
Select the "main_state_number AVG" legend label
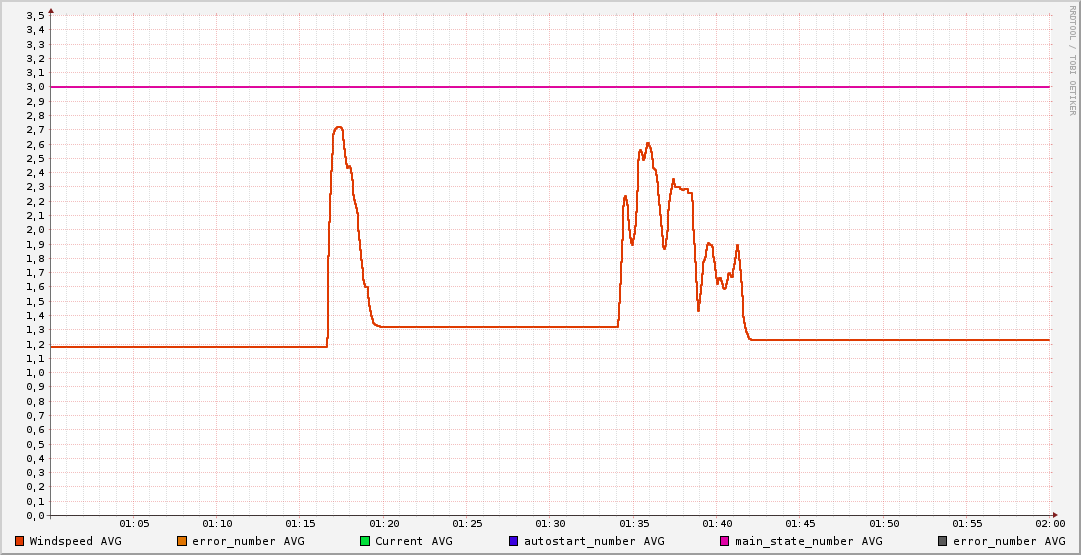(808, 541)
